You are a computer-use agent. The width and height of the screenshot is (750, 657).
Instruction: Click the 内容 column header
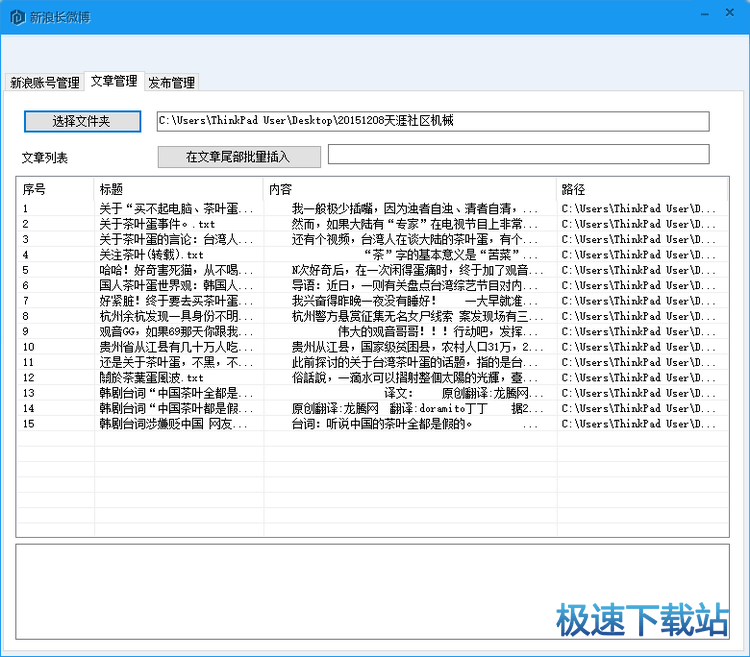(410, 189)
